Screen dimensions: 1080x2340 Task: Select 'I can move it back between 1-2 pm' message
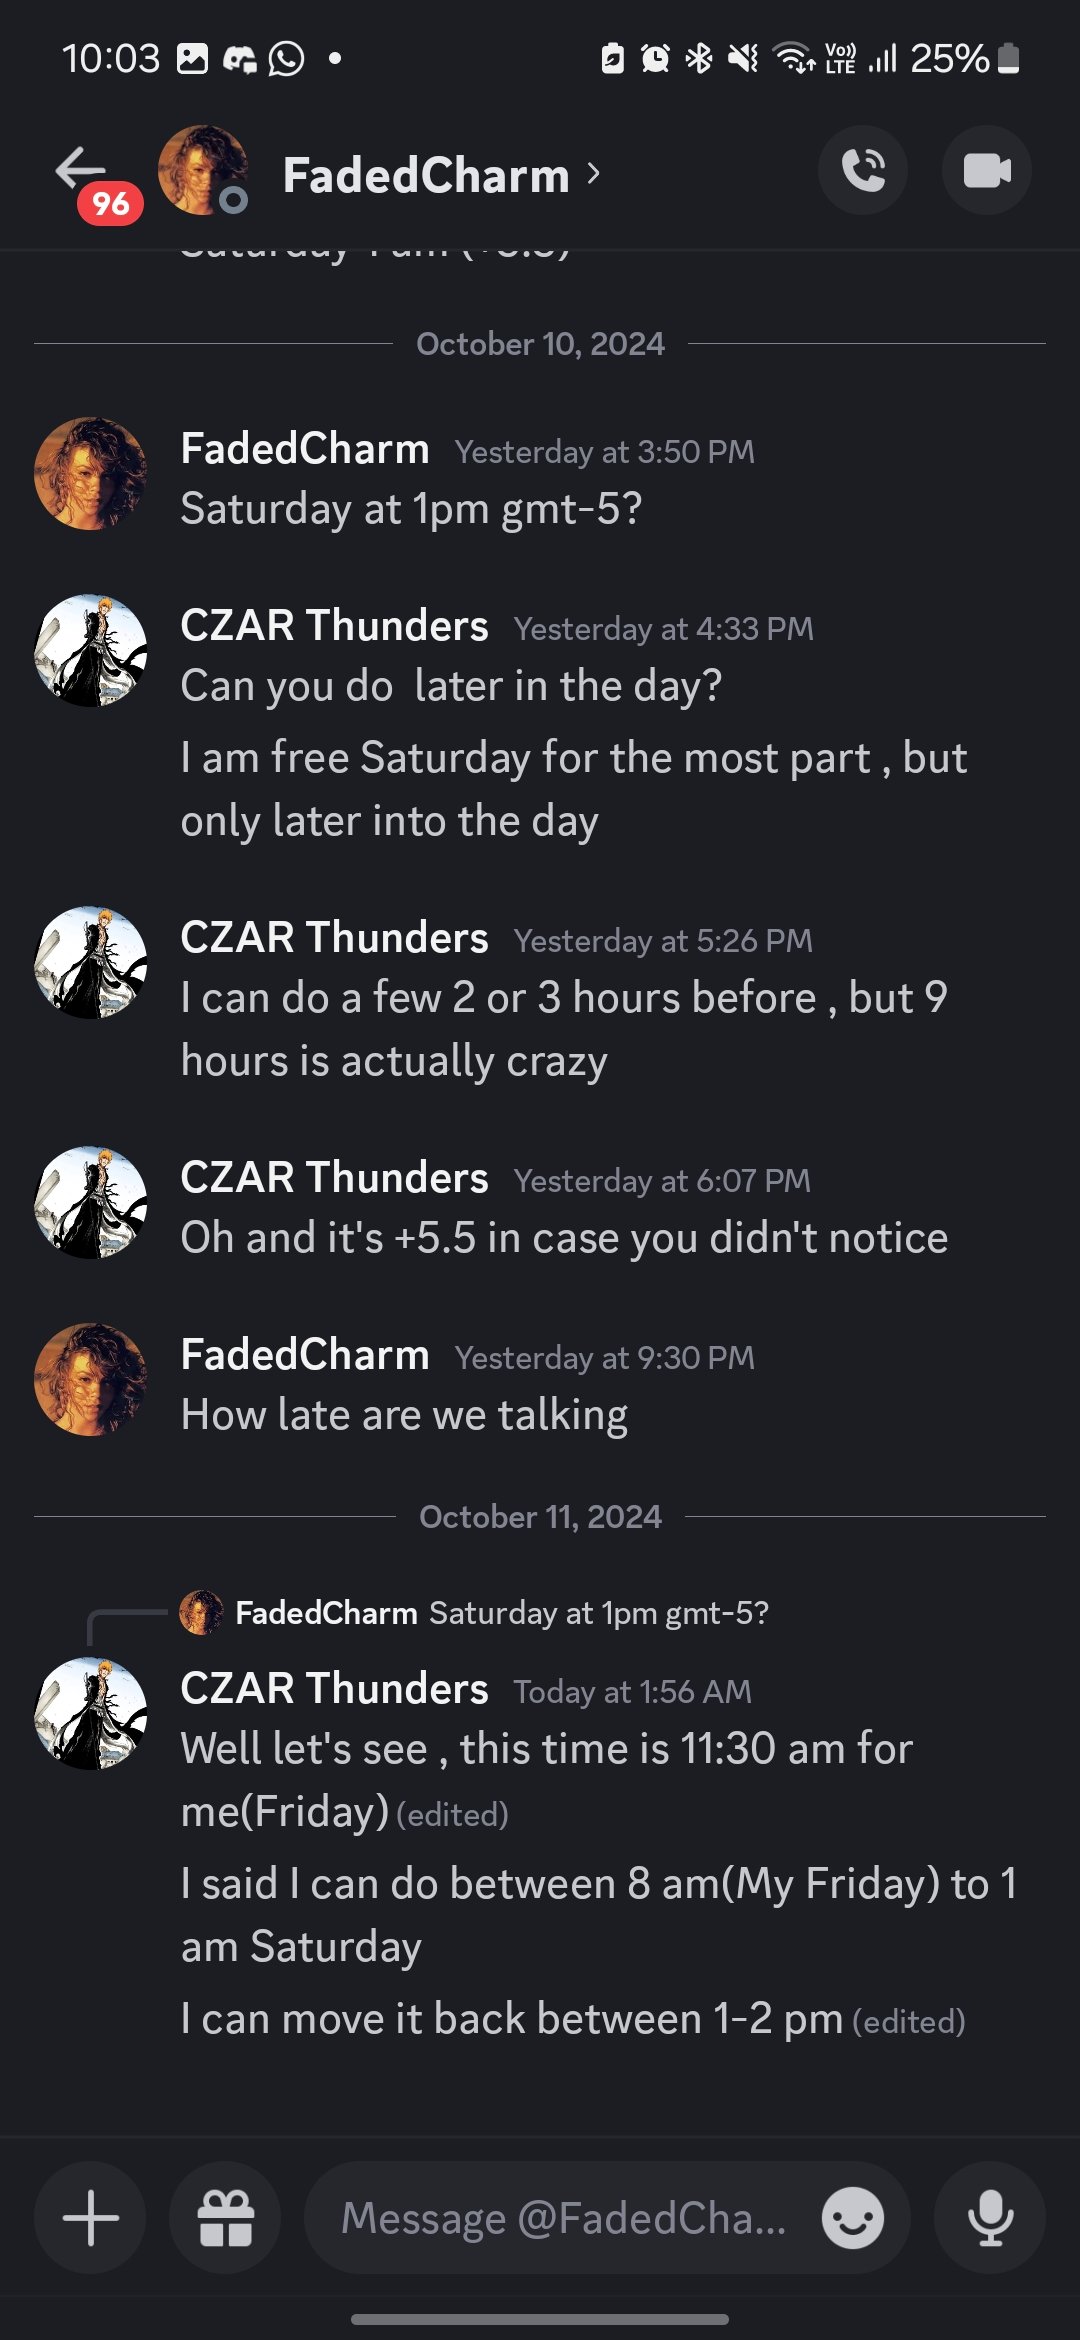click(512, 2019)
